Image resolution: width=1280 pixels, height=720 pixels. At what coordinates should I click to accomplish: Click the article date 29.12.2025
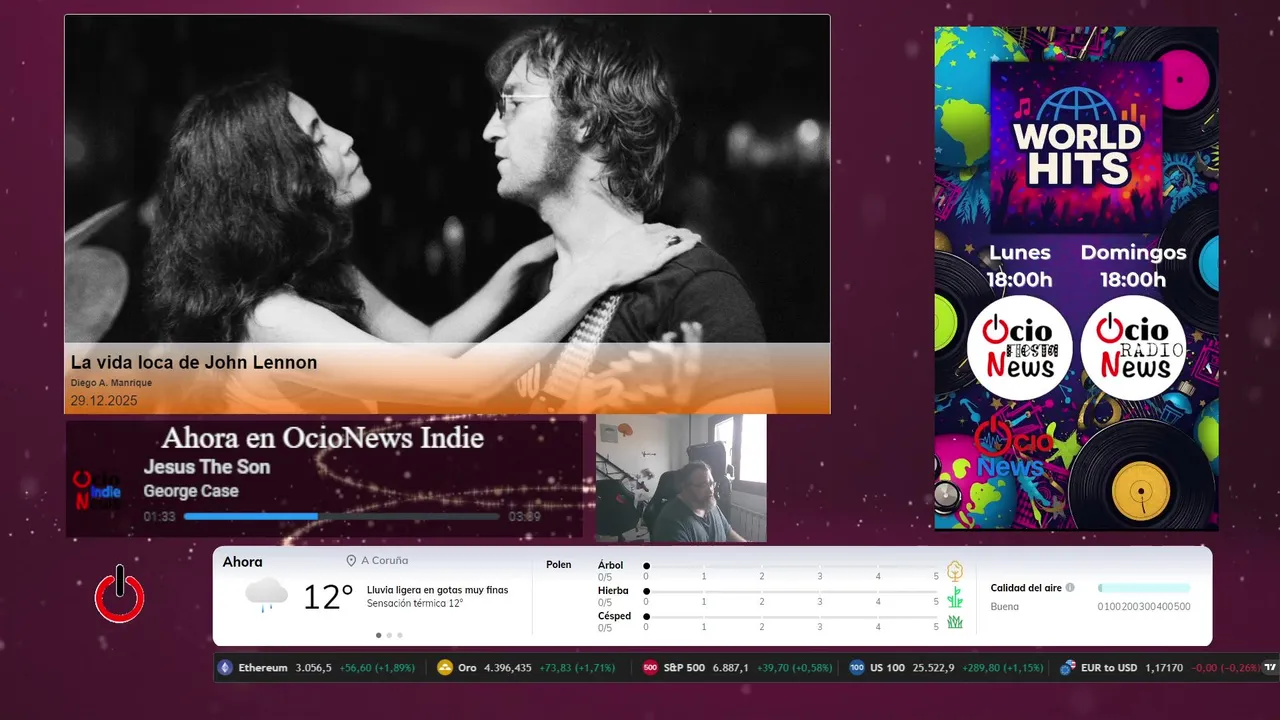tap(104, 401)
